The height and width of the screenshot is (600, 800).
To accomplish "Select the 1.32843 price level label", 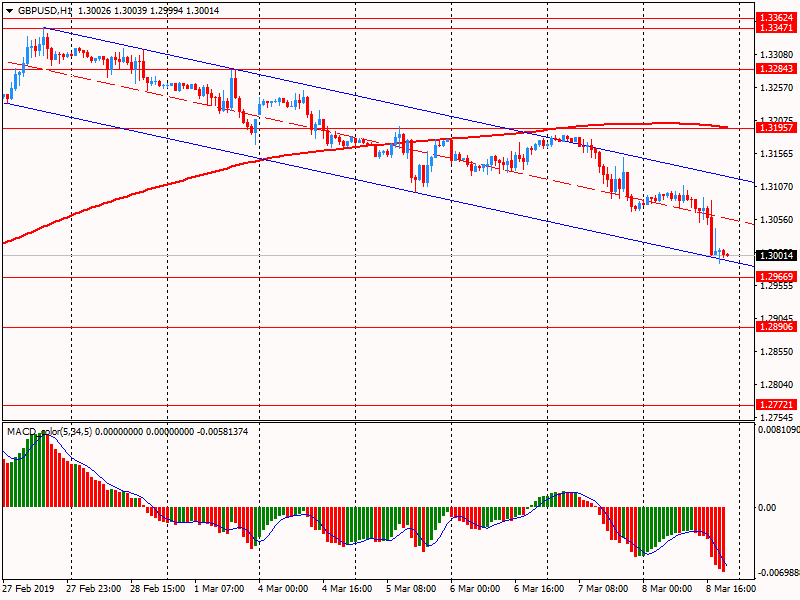I will 776,69.
